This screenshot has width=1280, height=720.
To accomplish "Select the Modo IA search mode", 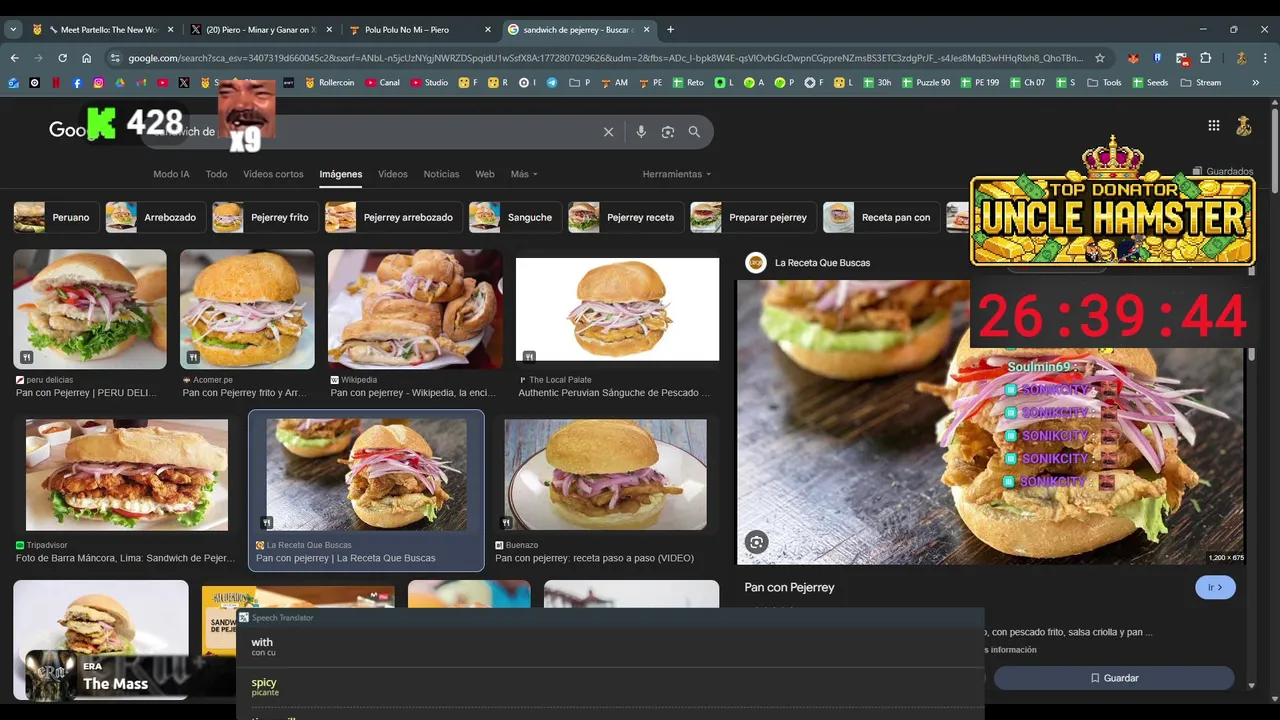I will pos(171,174).
